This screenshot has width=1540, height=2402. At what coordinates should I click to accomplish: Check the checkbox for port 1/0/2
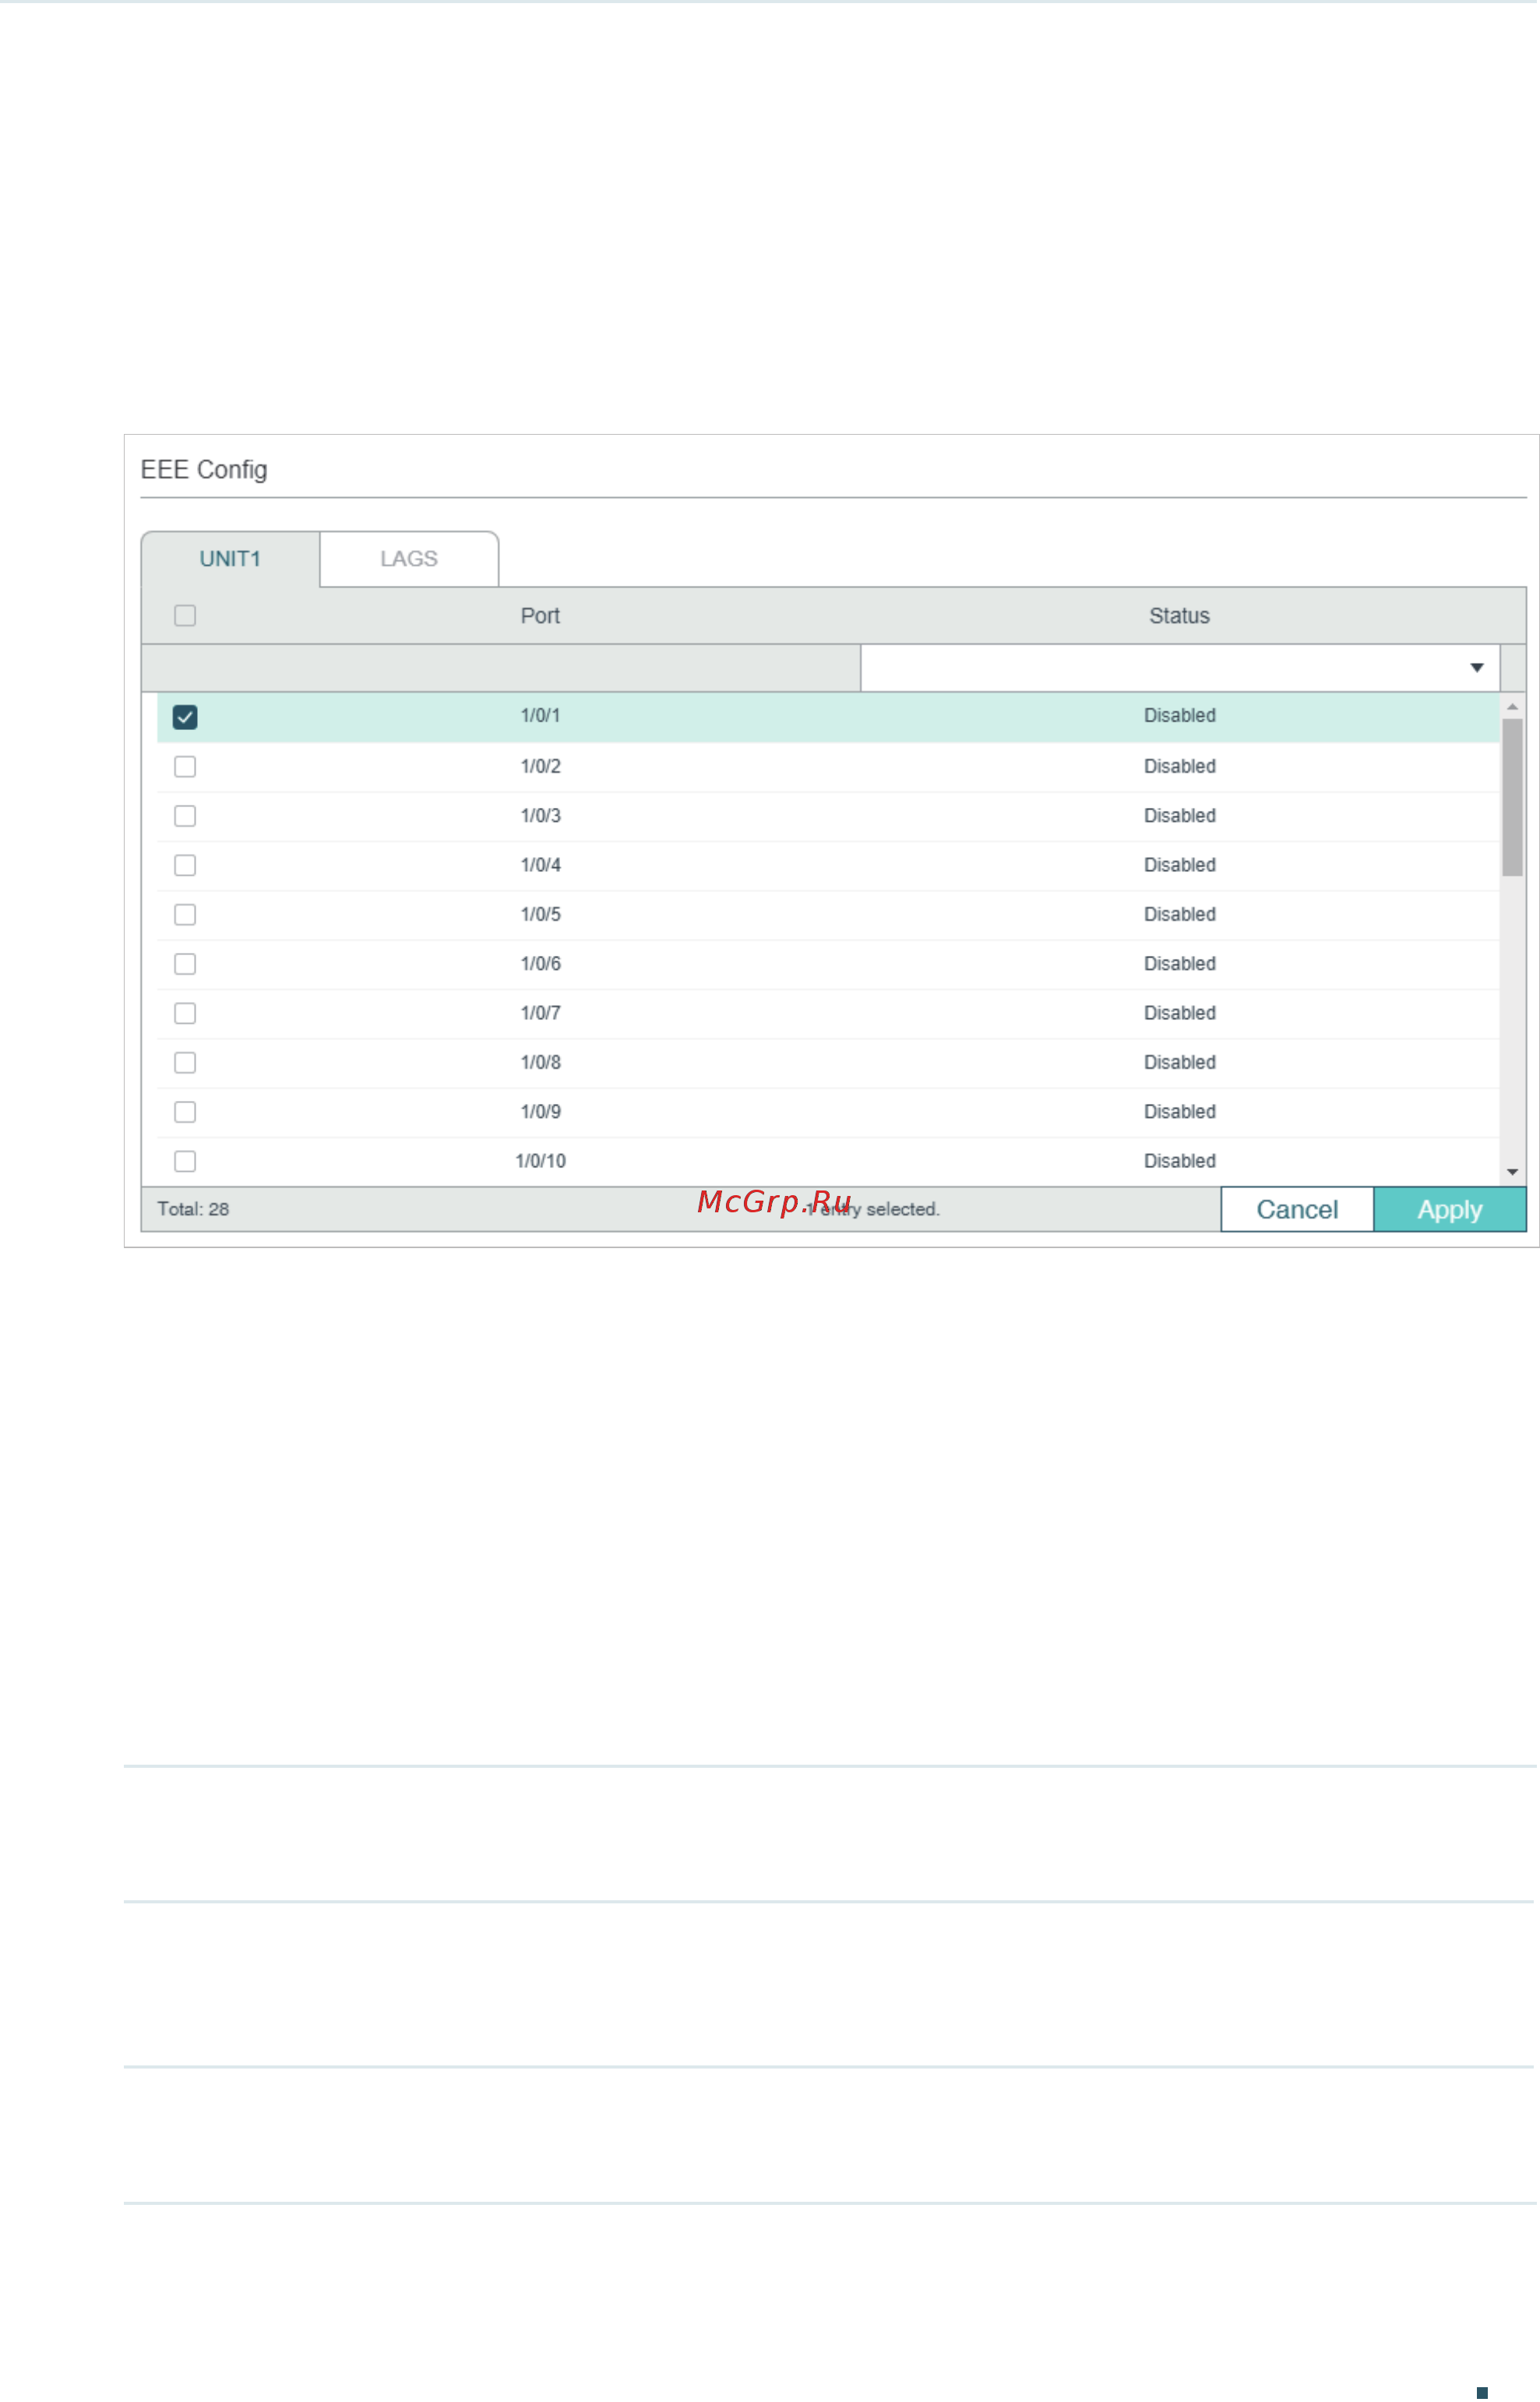[x=185, y=767]
